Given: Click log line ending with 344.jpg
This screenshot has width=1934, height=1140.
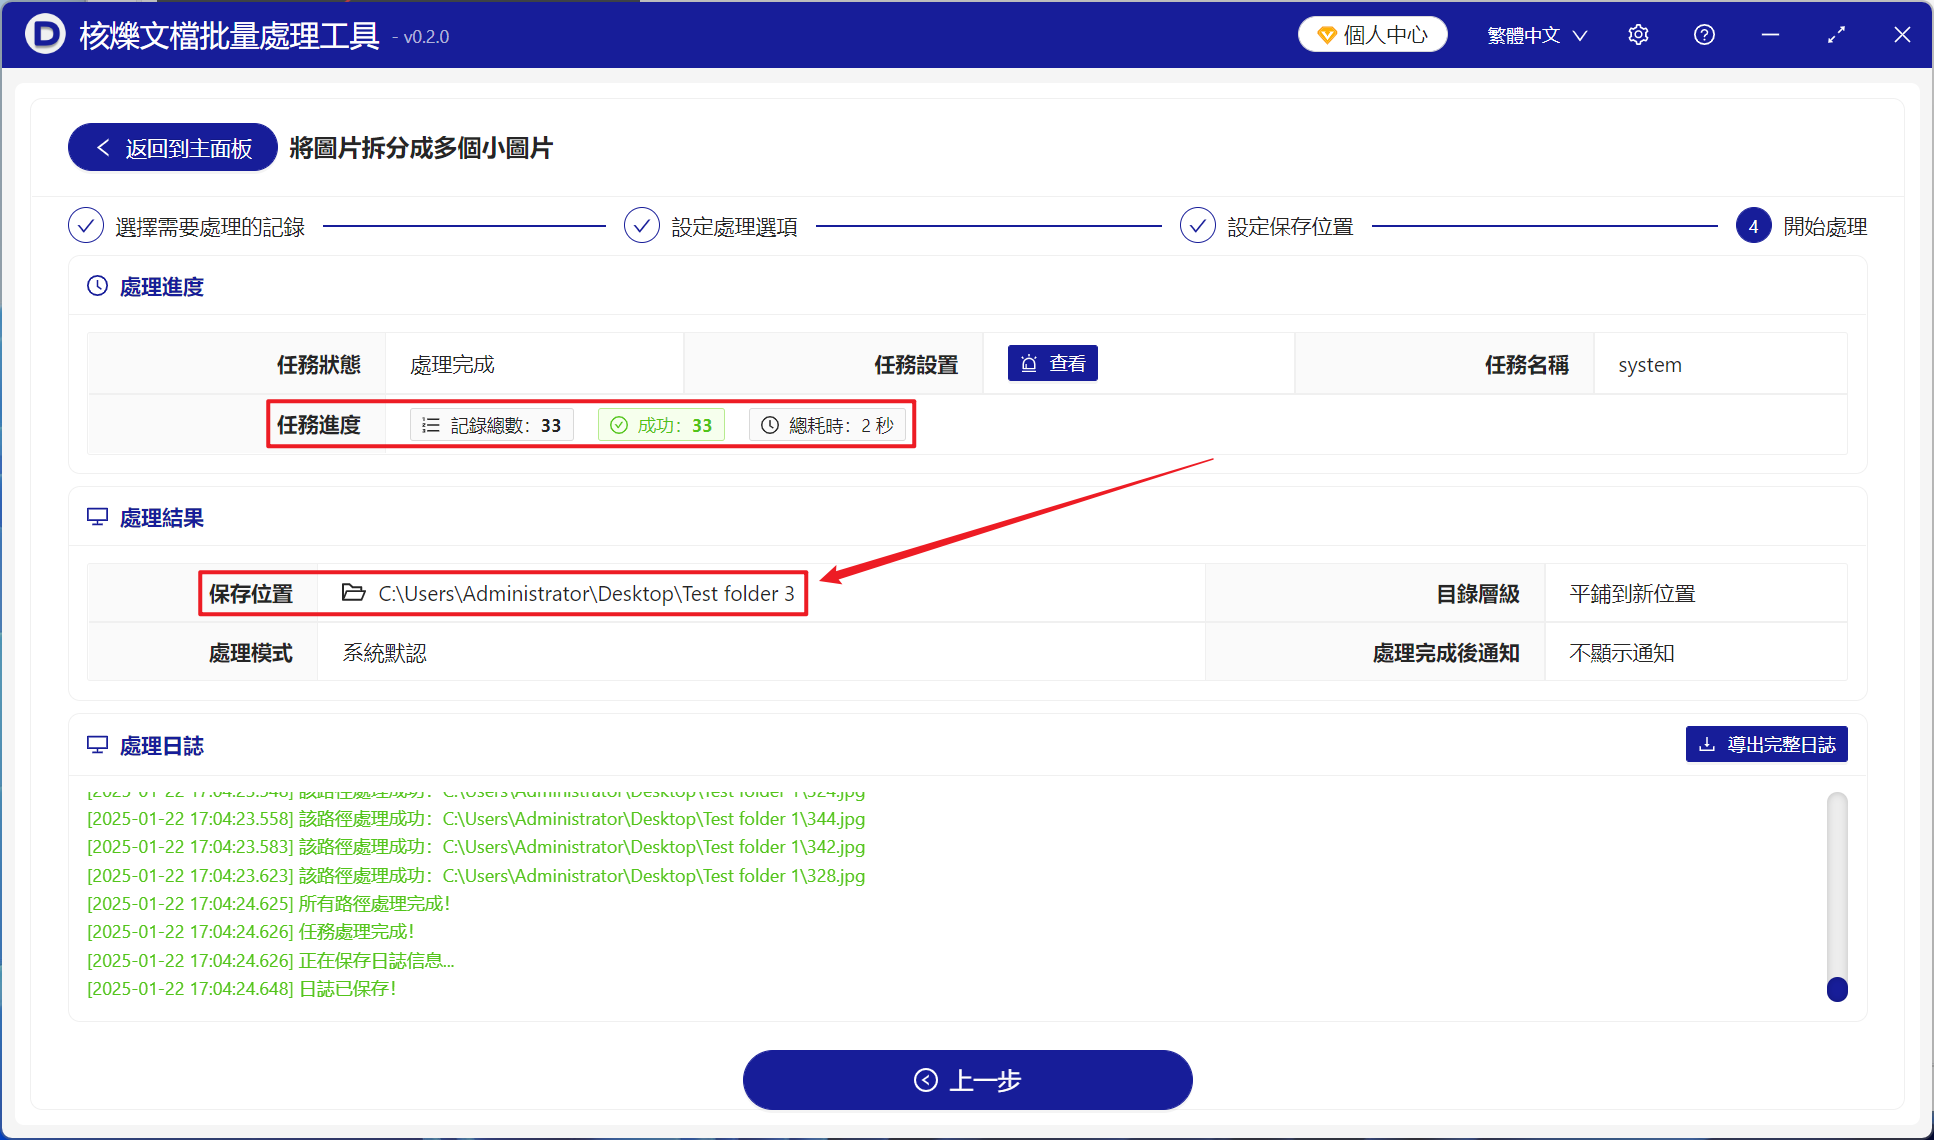Looking at the screenshot, I should click(x=476, y=819).
